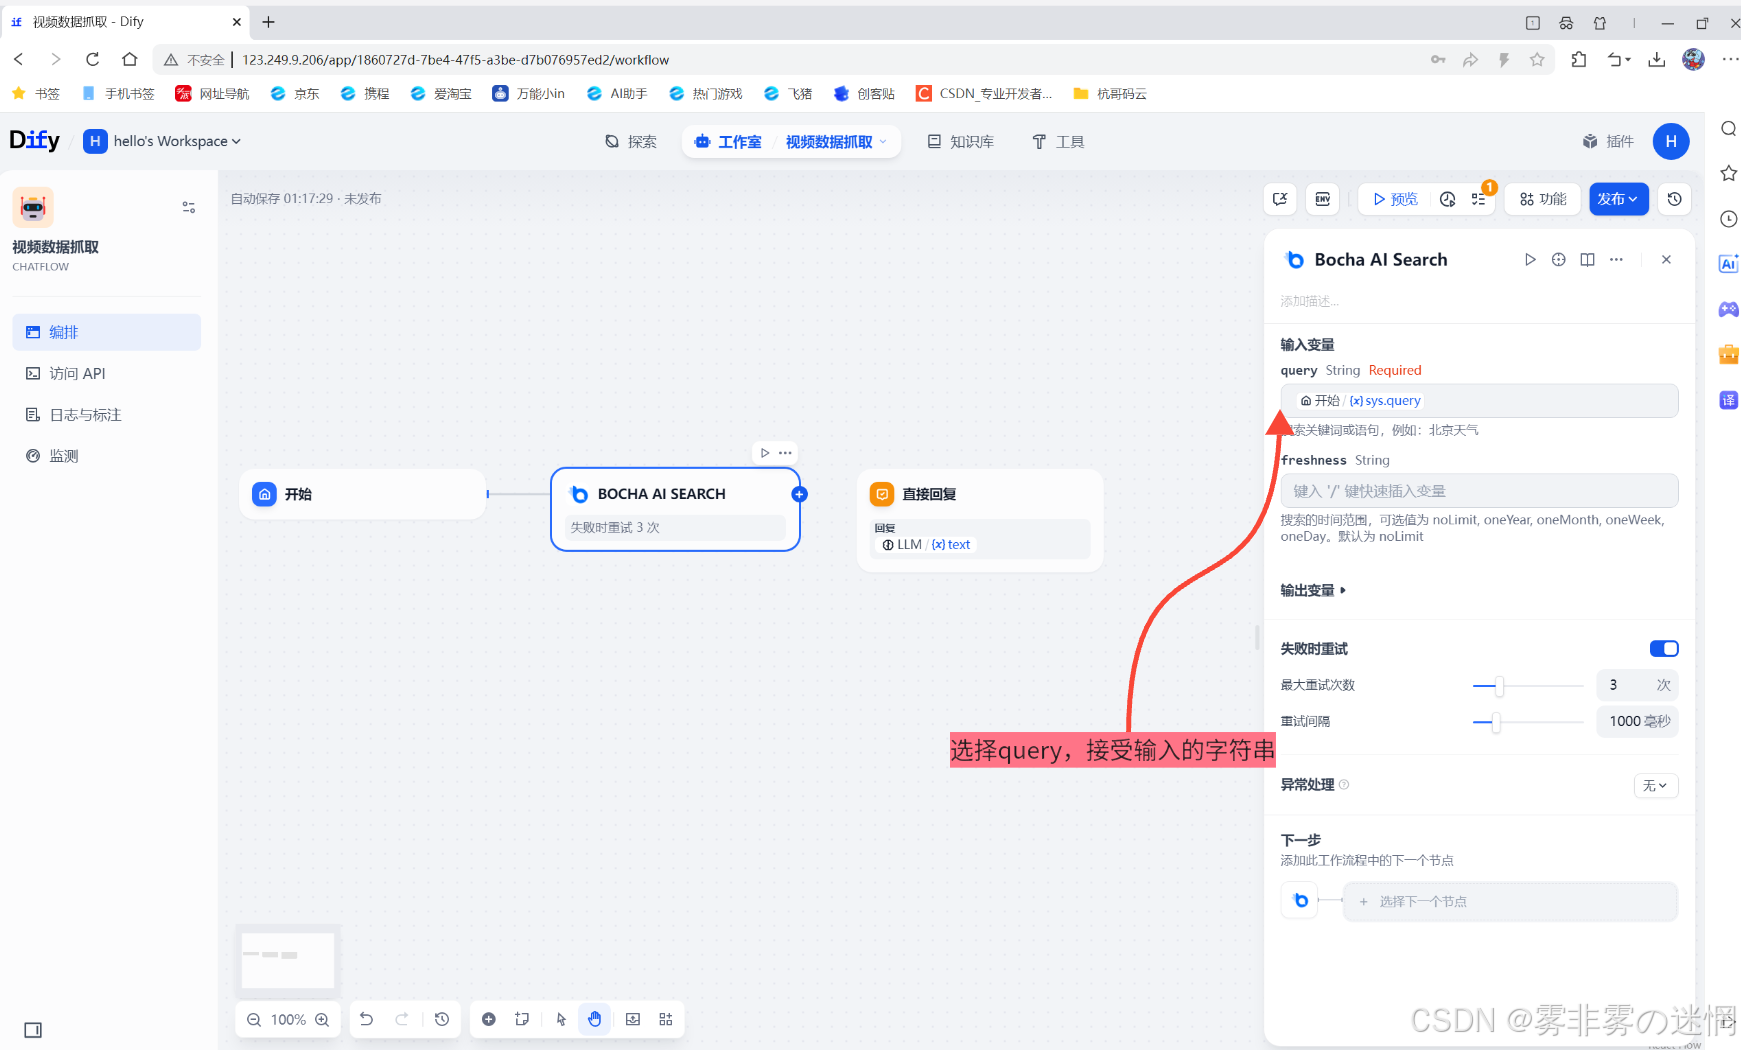Screen dimensions: 1741x1050
Task: Go to the 工具 tab
Action: (1058, 142)
